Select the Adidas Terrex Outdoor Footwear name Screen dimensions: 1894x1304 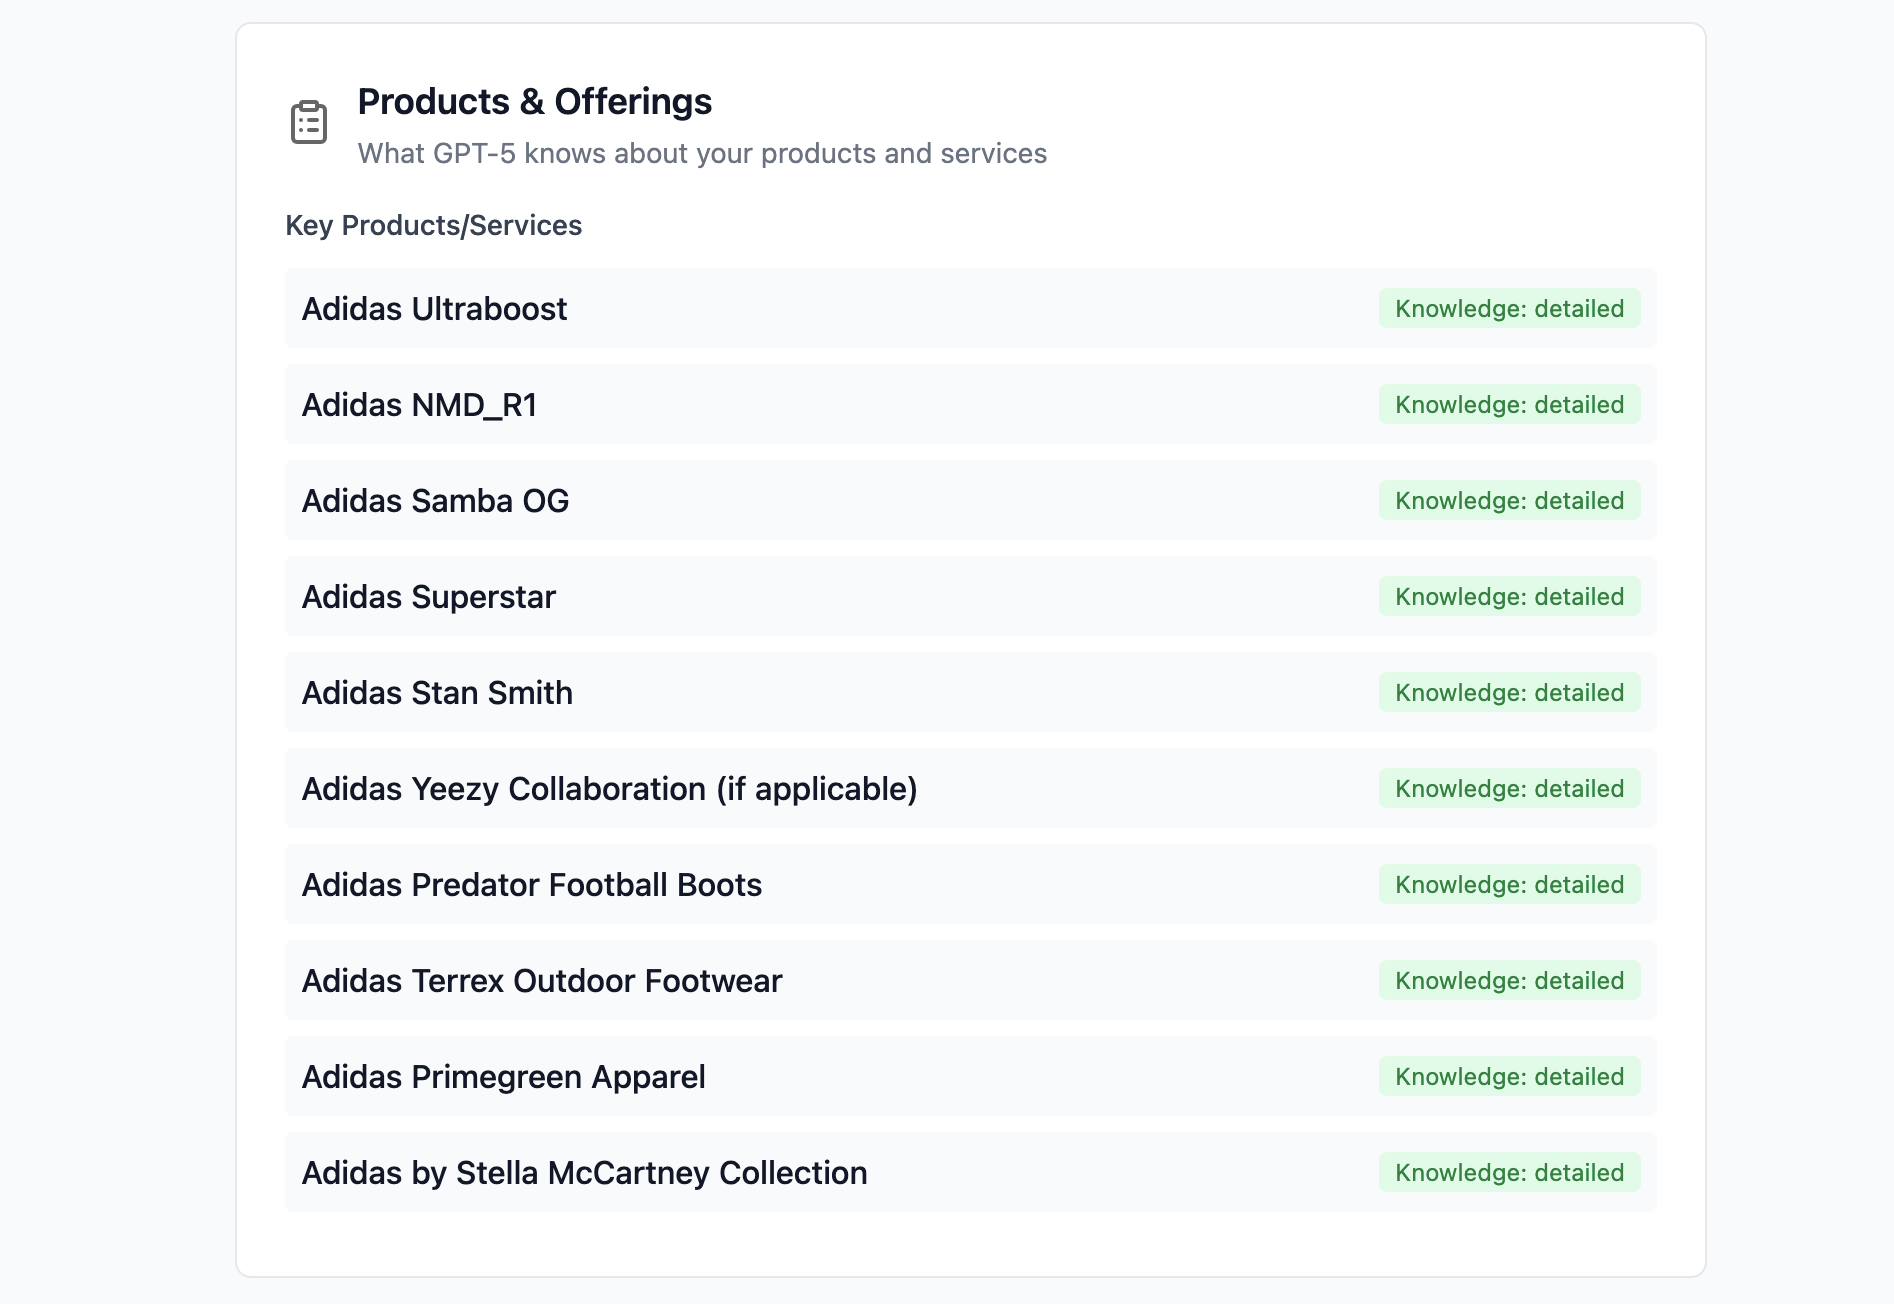tap(542, 981)
